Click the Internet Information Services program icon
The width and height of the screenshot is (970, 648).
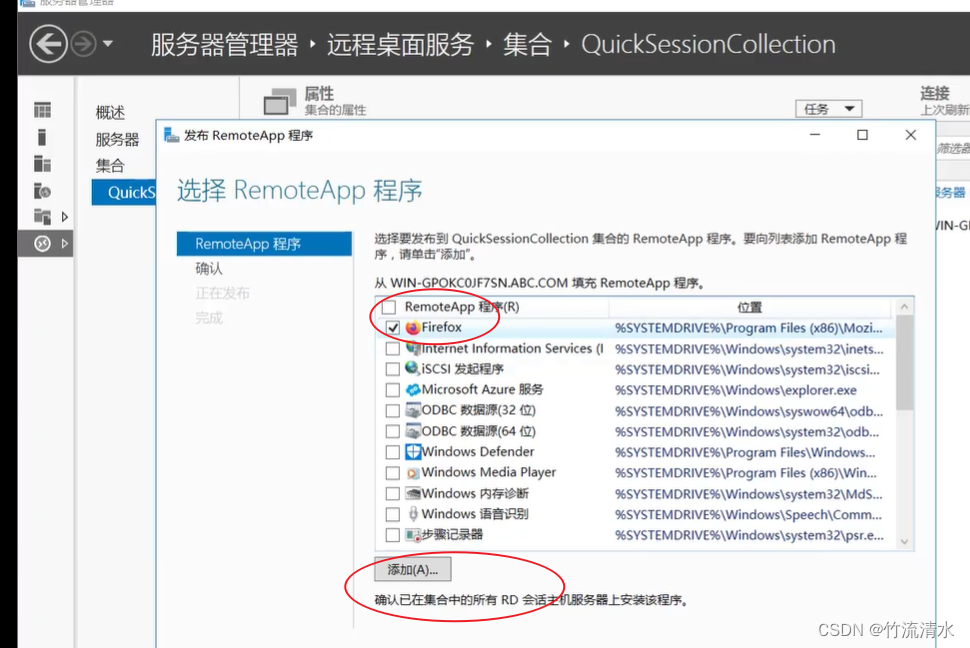(x=413, y=348)
